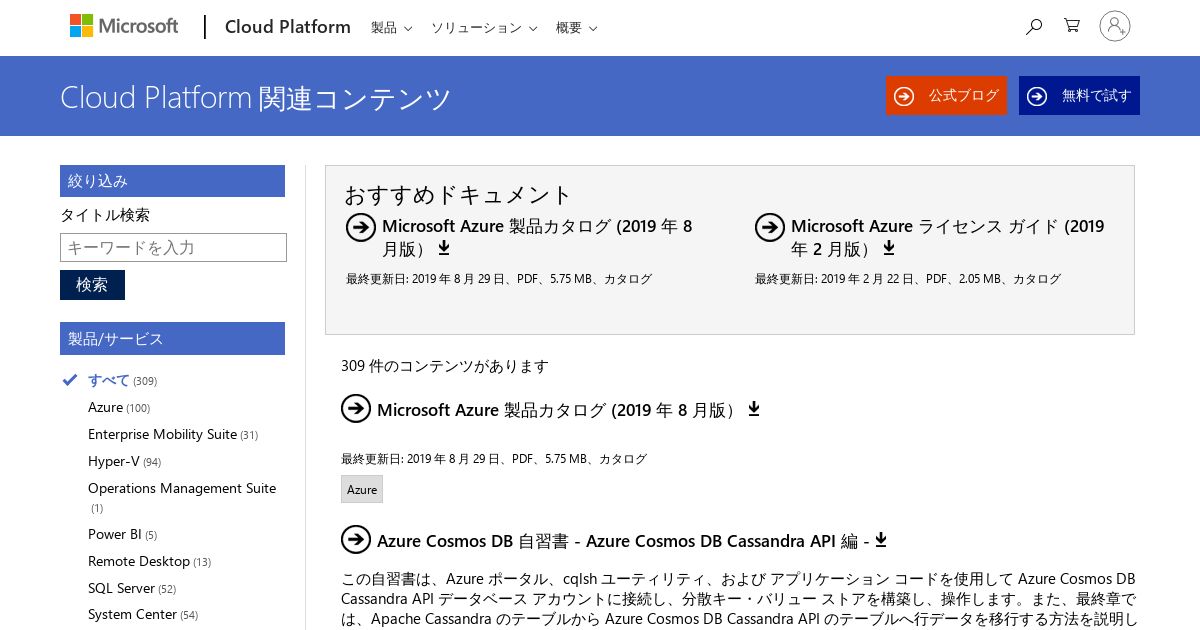Expand the 製品 menu
The height and width of the screenshot is (630, 1200).
tap(391, 28)
